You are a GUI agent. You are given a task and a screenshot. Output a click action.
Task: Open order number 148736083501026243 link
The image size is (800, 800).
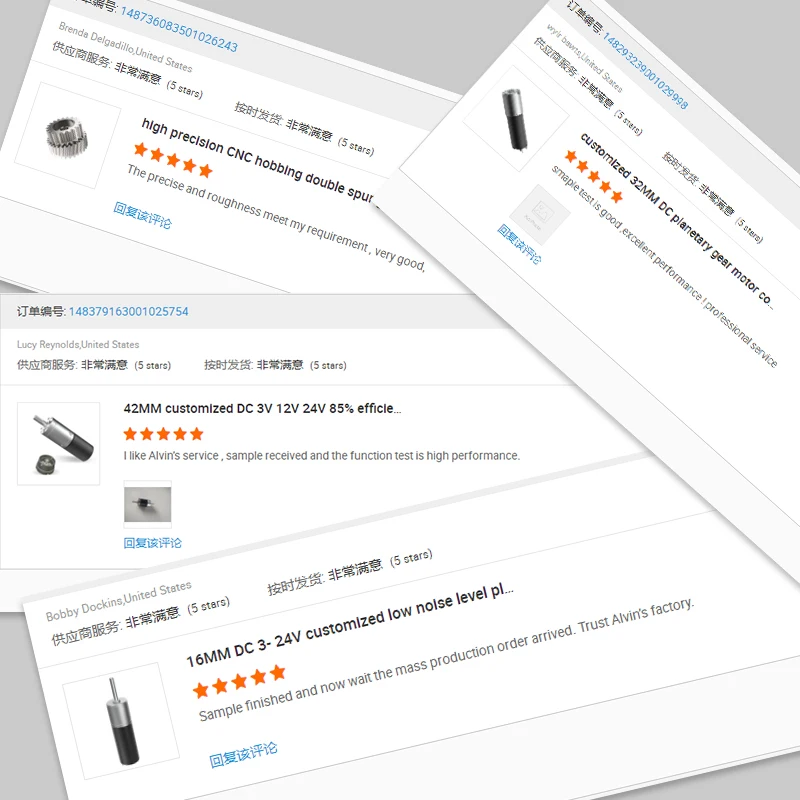pyautogui.click(x=179, y=29)
